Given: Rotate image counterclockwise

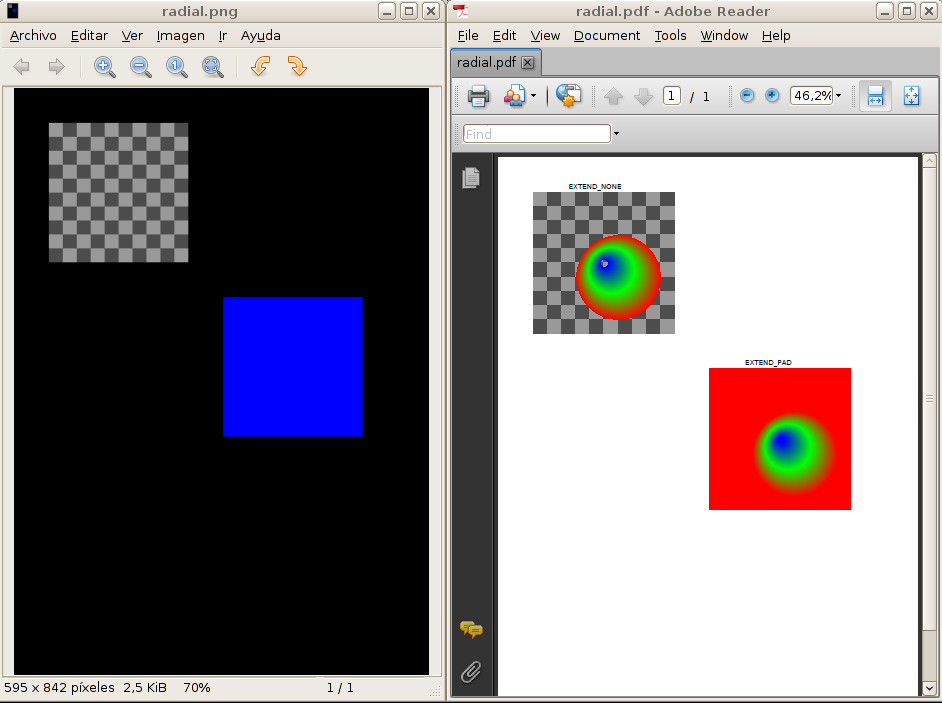Looking at the screenshot, I should tap(260, 67).
